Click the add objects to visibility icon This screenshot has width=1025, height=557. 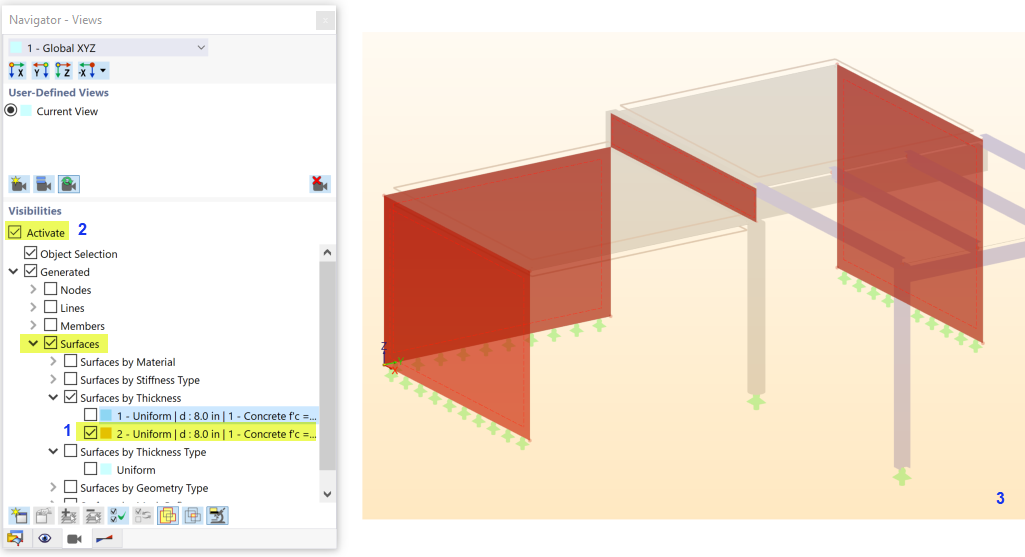[69, 516]
